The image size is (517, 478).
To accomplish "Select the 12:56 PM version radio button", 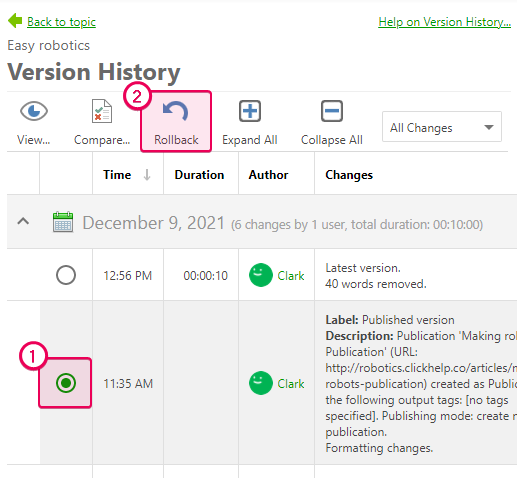I will (66, 275).
